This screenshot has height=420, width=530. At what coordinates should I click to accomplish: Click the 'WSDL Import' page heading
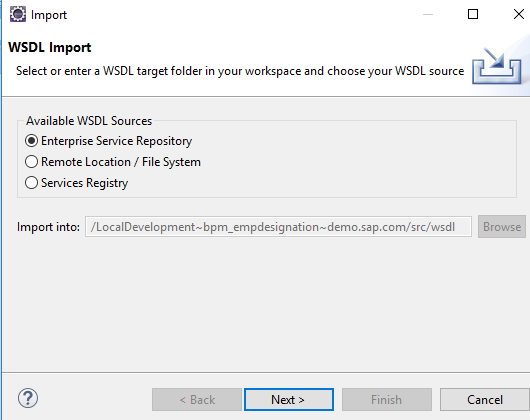coord(50,47)
